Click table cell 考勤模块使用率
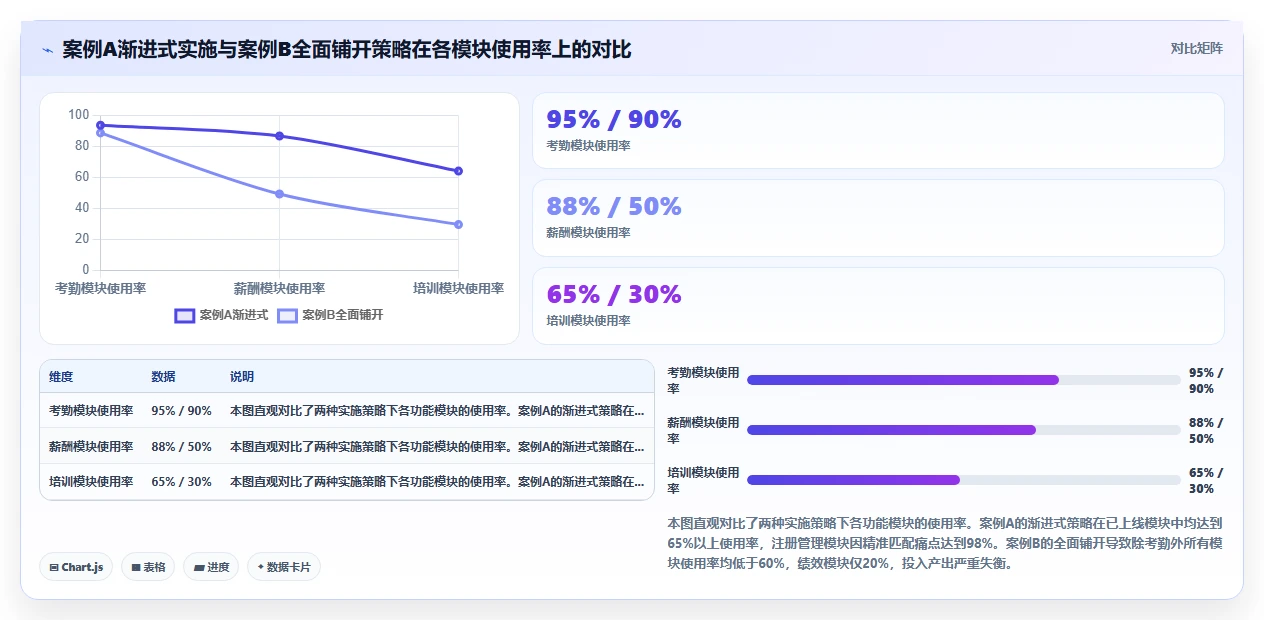Screen dimensions: 1264x620 pyautogui.click(x=91, y=410)
